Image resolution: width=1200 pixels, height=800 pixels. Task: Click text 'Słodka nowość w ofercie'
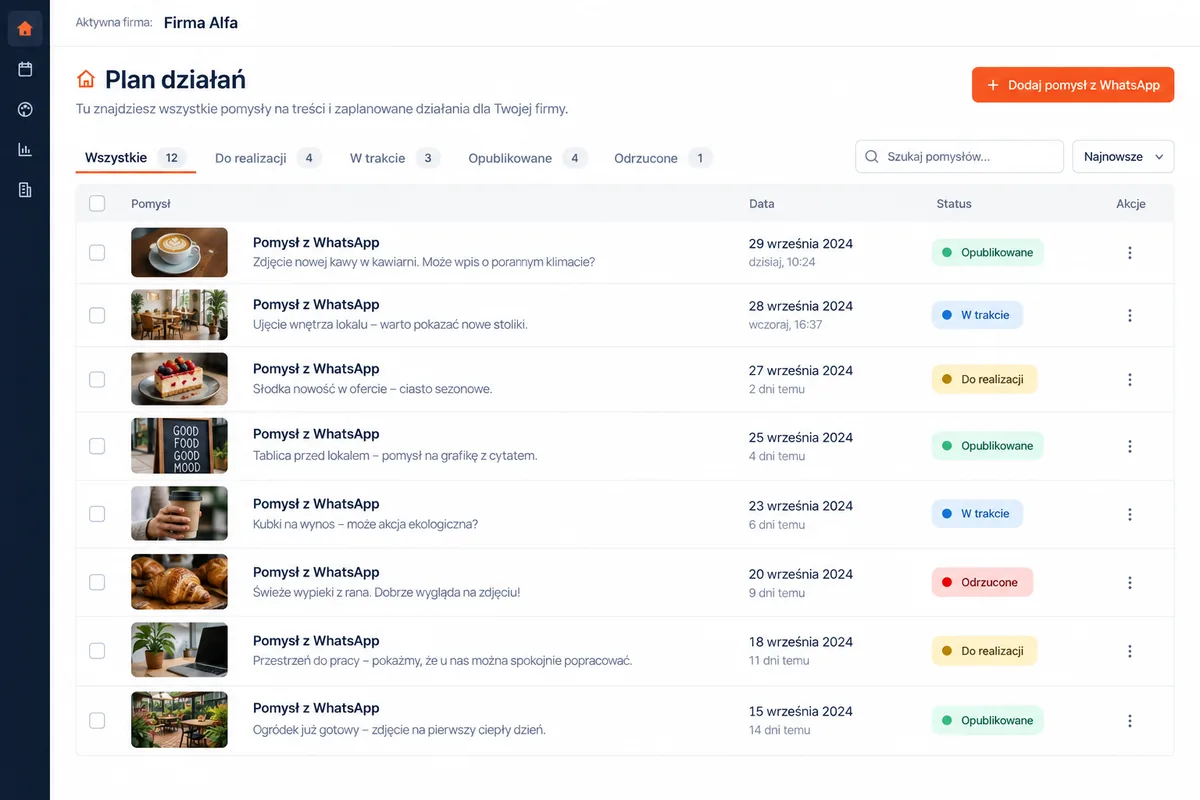coord(320,388)
